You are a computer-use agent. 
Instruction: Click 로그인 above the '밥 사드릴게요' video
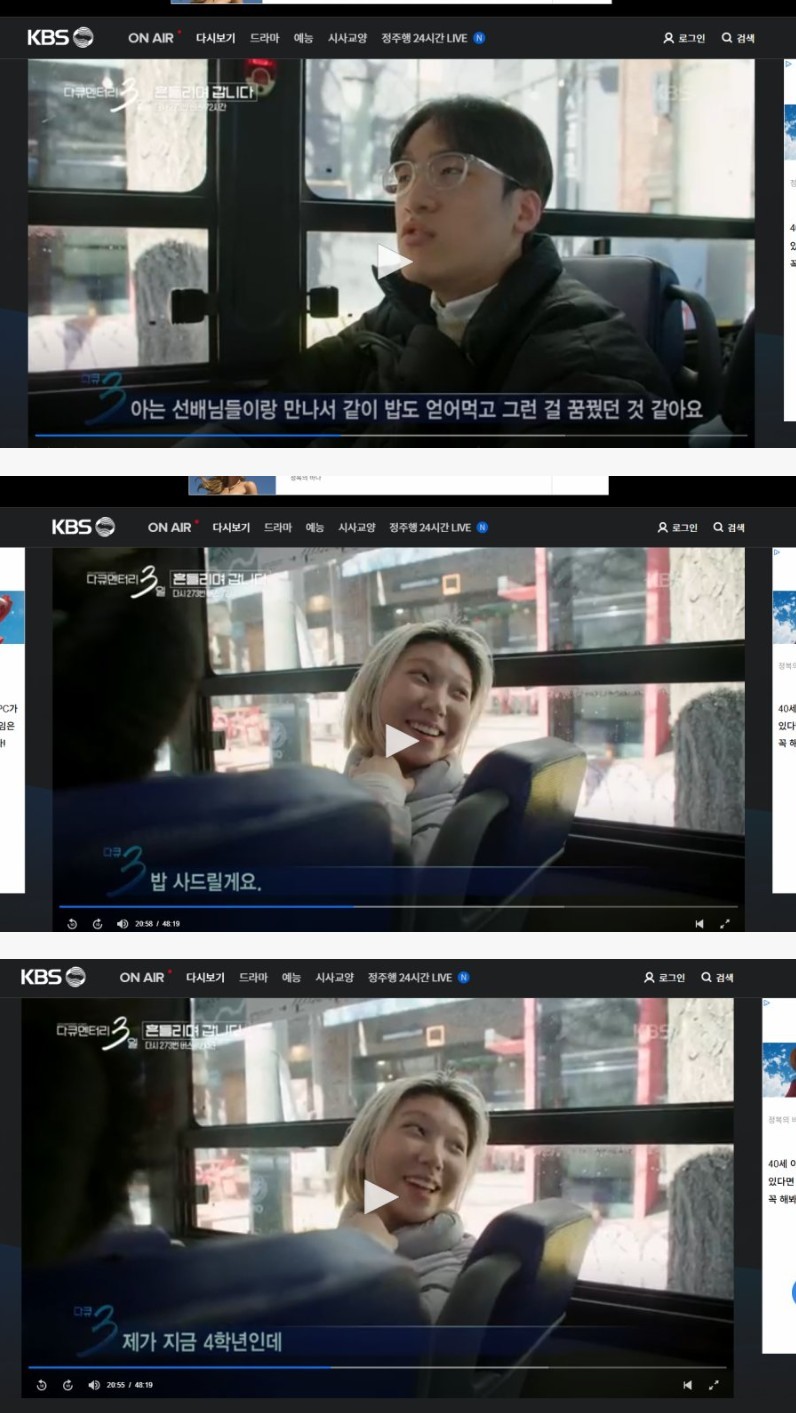(x=678, y=528)
